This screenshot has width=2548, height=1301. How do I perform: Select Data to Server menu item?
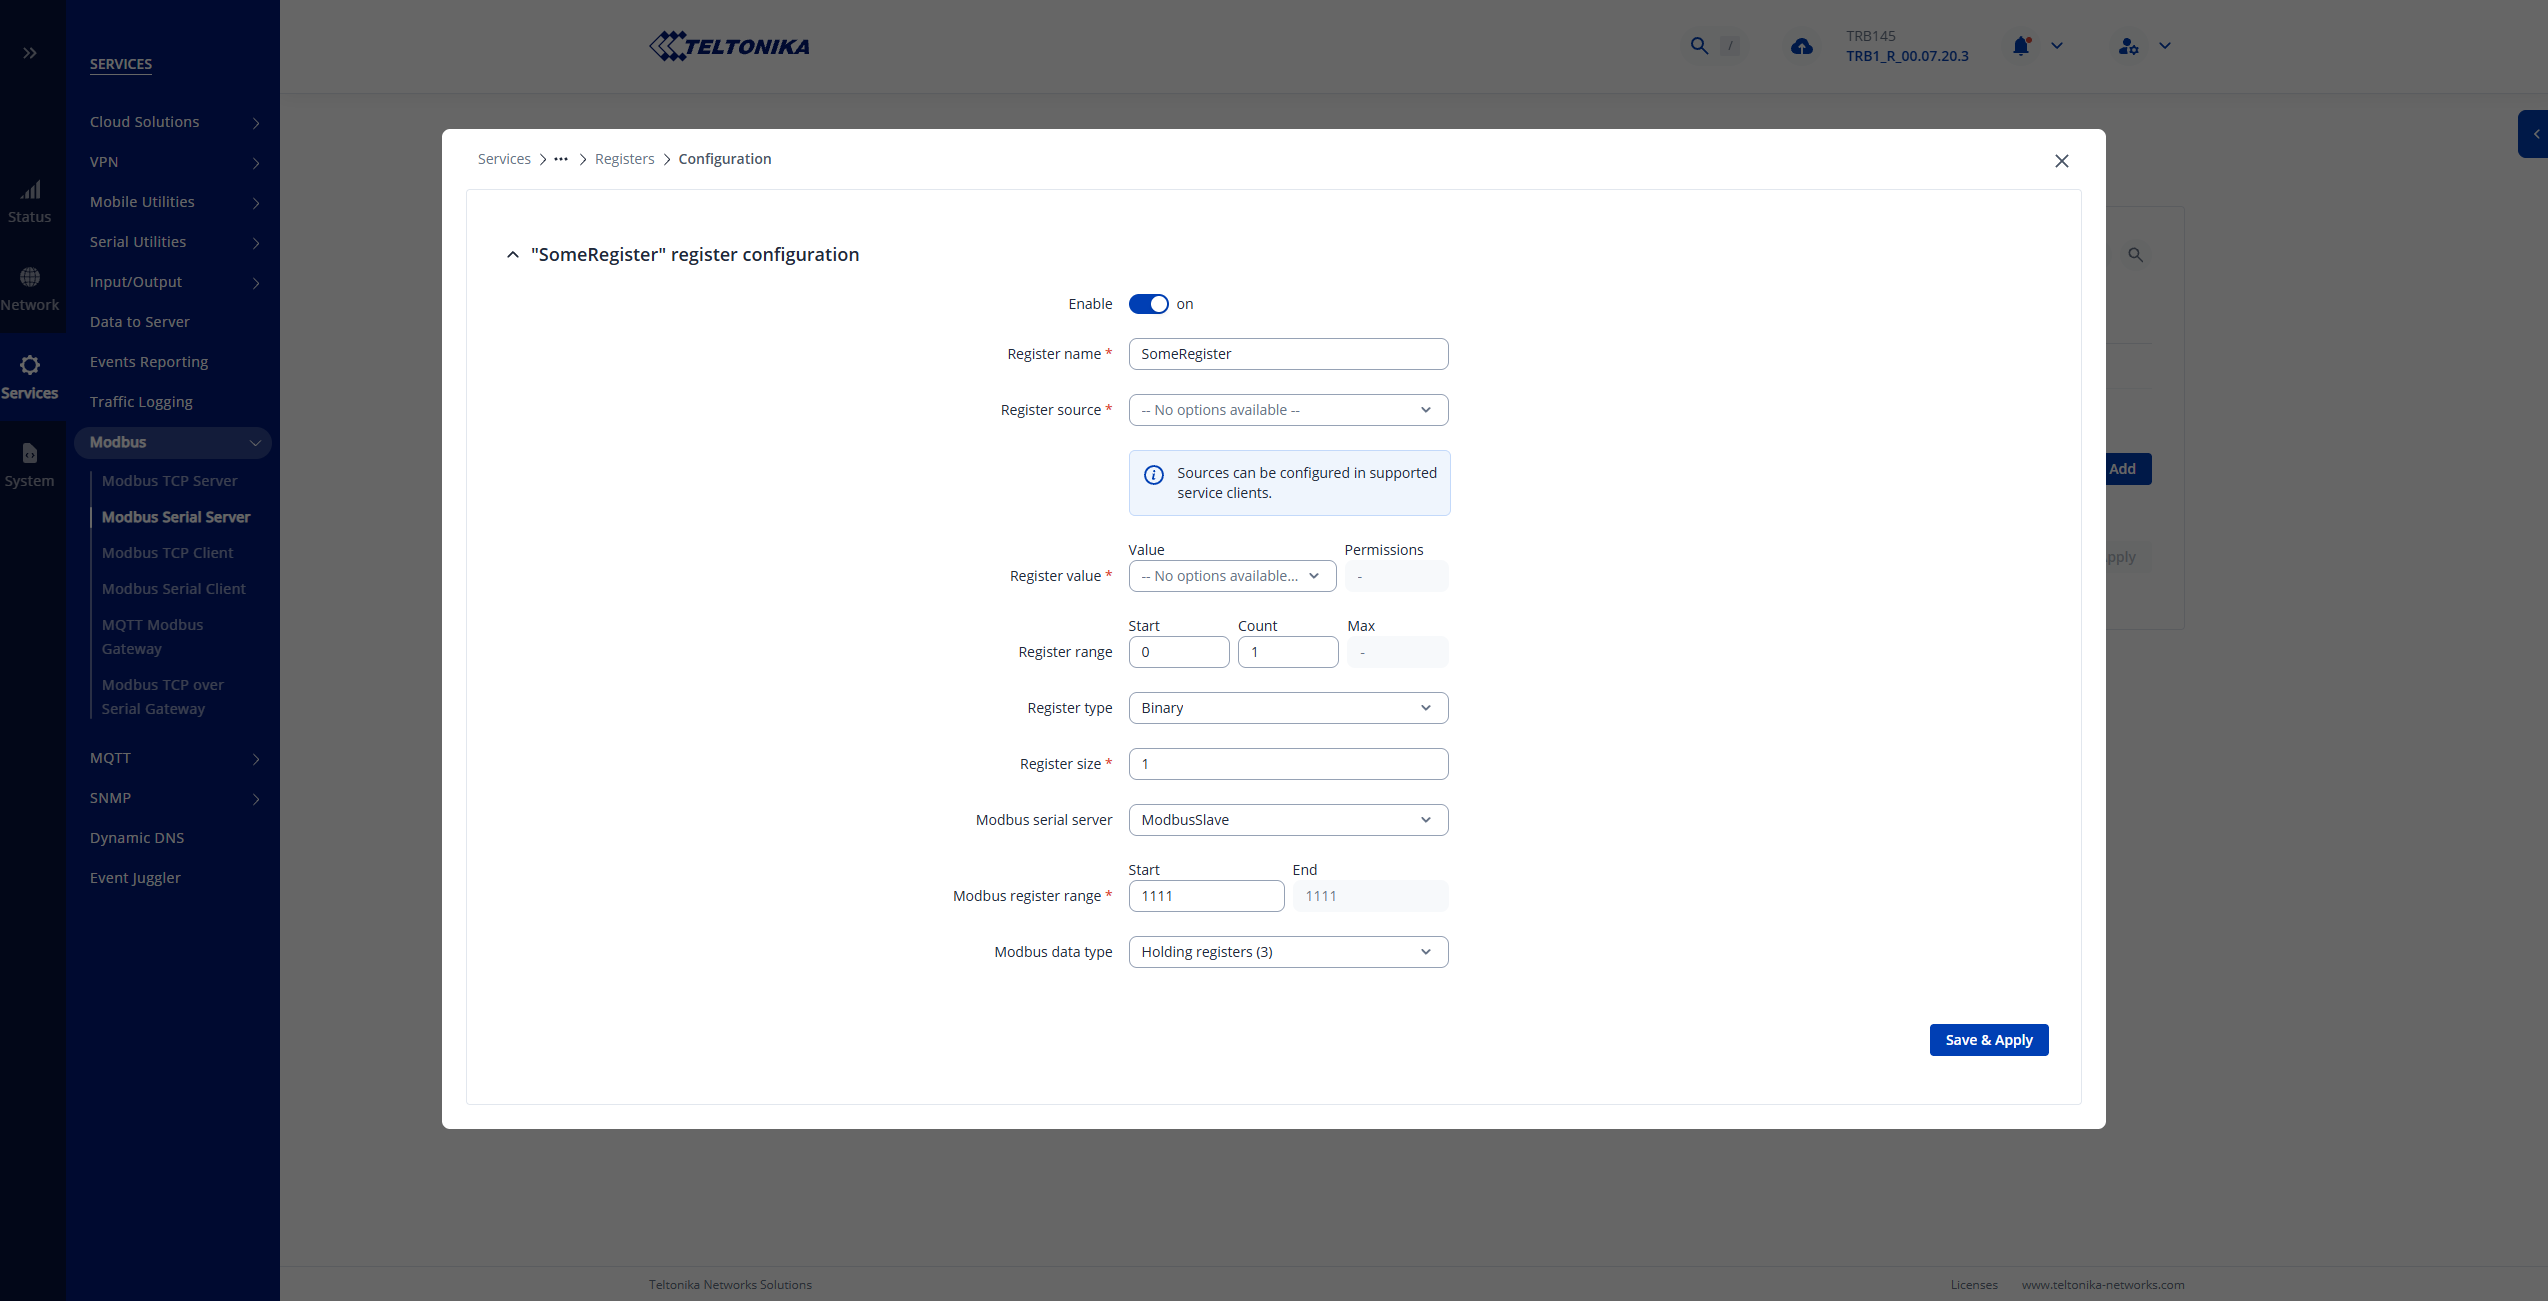(x=140, y=322)
